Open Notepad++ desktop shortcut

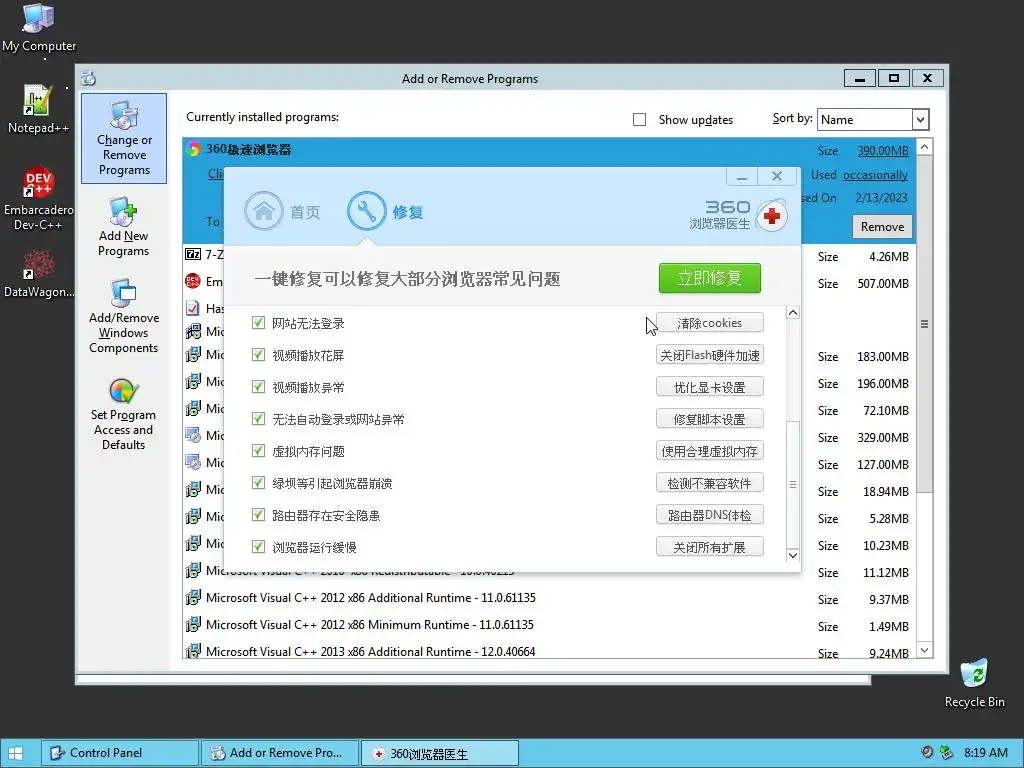coord(38,109)
